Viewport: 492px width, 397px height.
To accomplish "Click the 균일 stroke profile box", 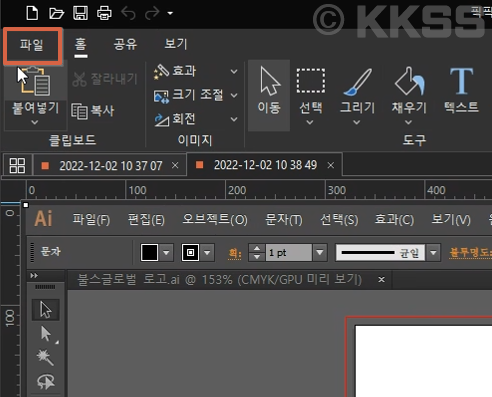I will [381, 253].
